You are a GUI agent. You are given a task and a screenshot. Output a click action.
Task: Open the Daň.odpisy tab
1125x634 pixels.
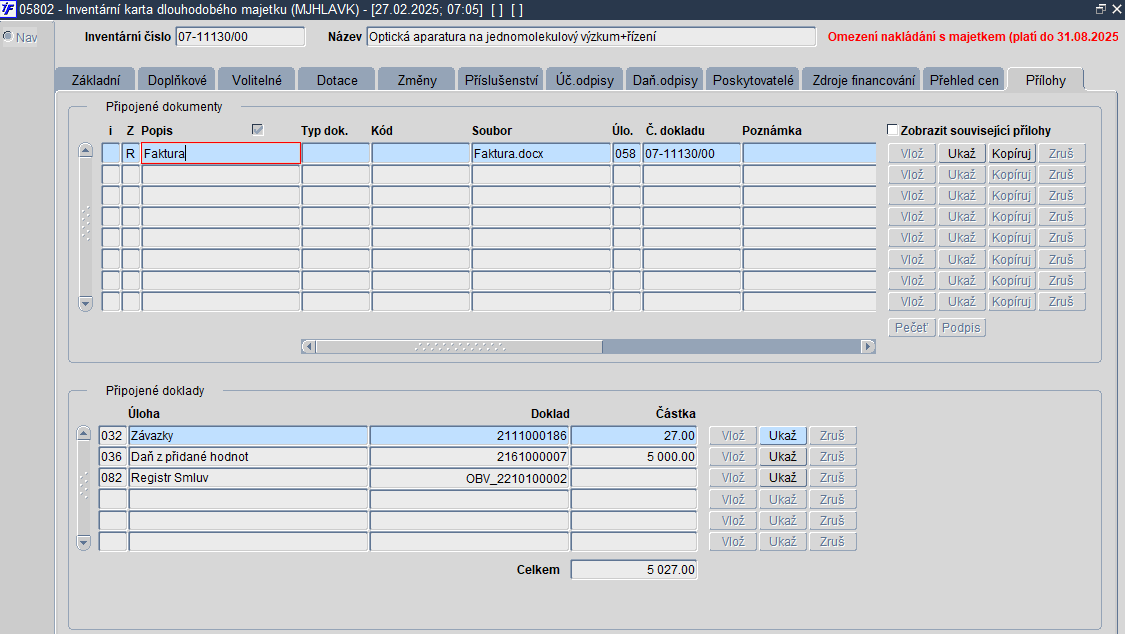665,80
